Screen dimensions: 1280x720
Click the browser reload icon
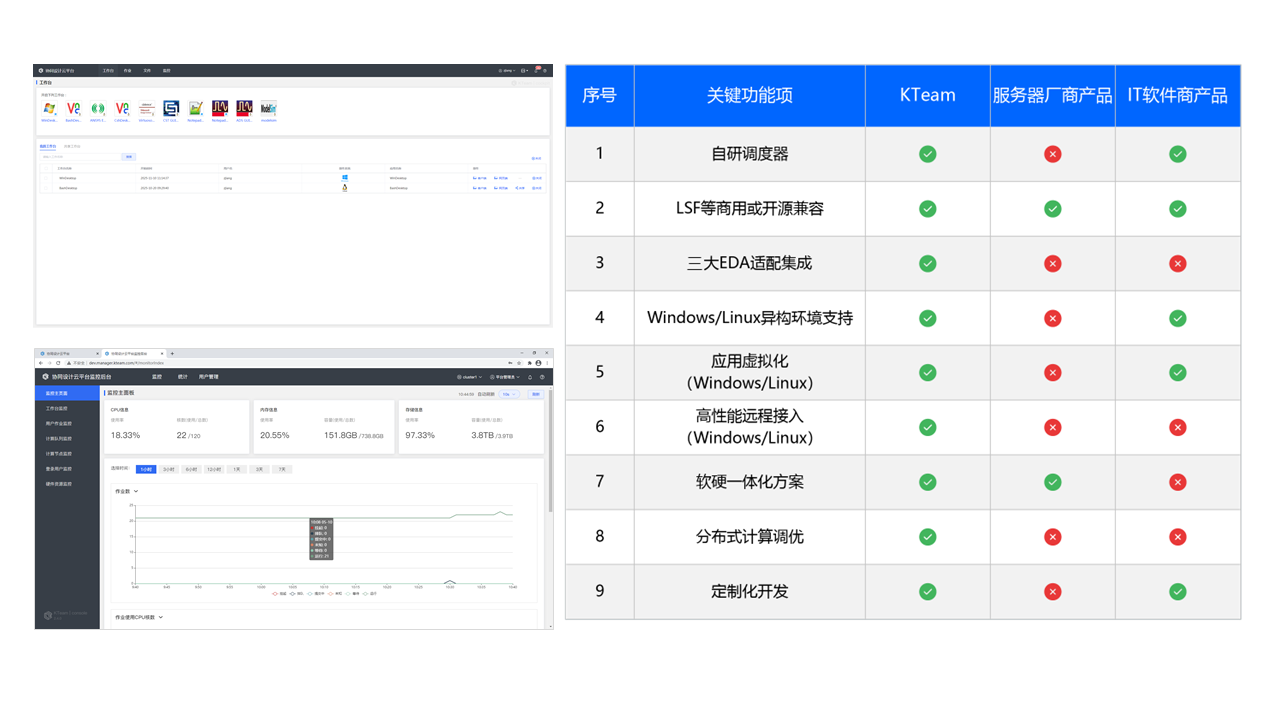coord(57,363)
